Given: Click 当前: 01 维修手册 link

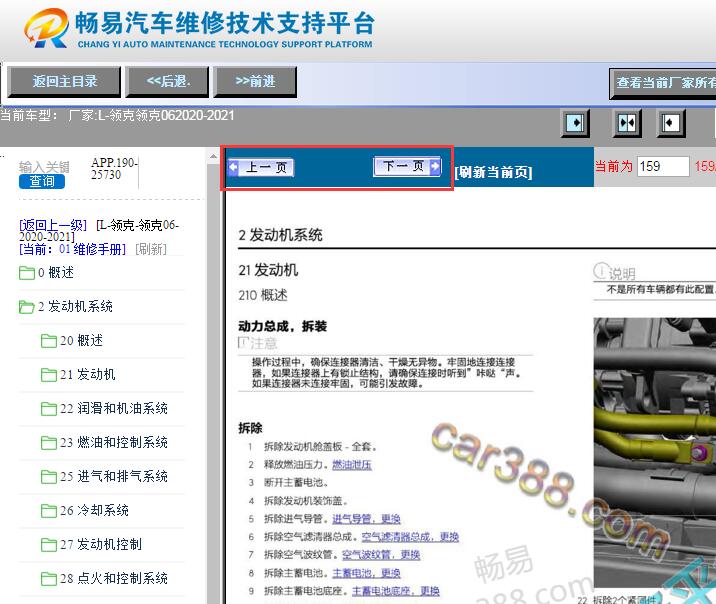Looking at the screenshot, I should (x=72, y=249).
